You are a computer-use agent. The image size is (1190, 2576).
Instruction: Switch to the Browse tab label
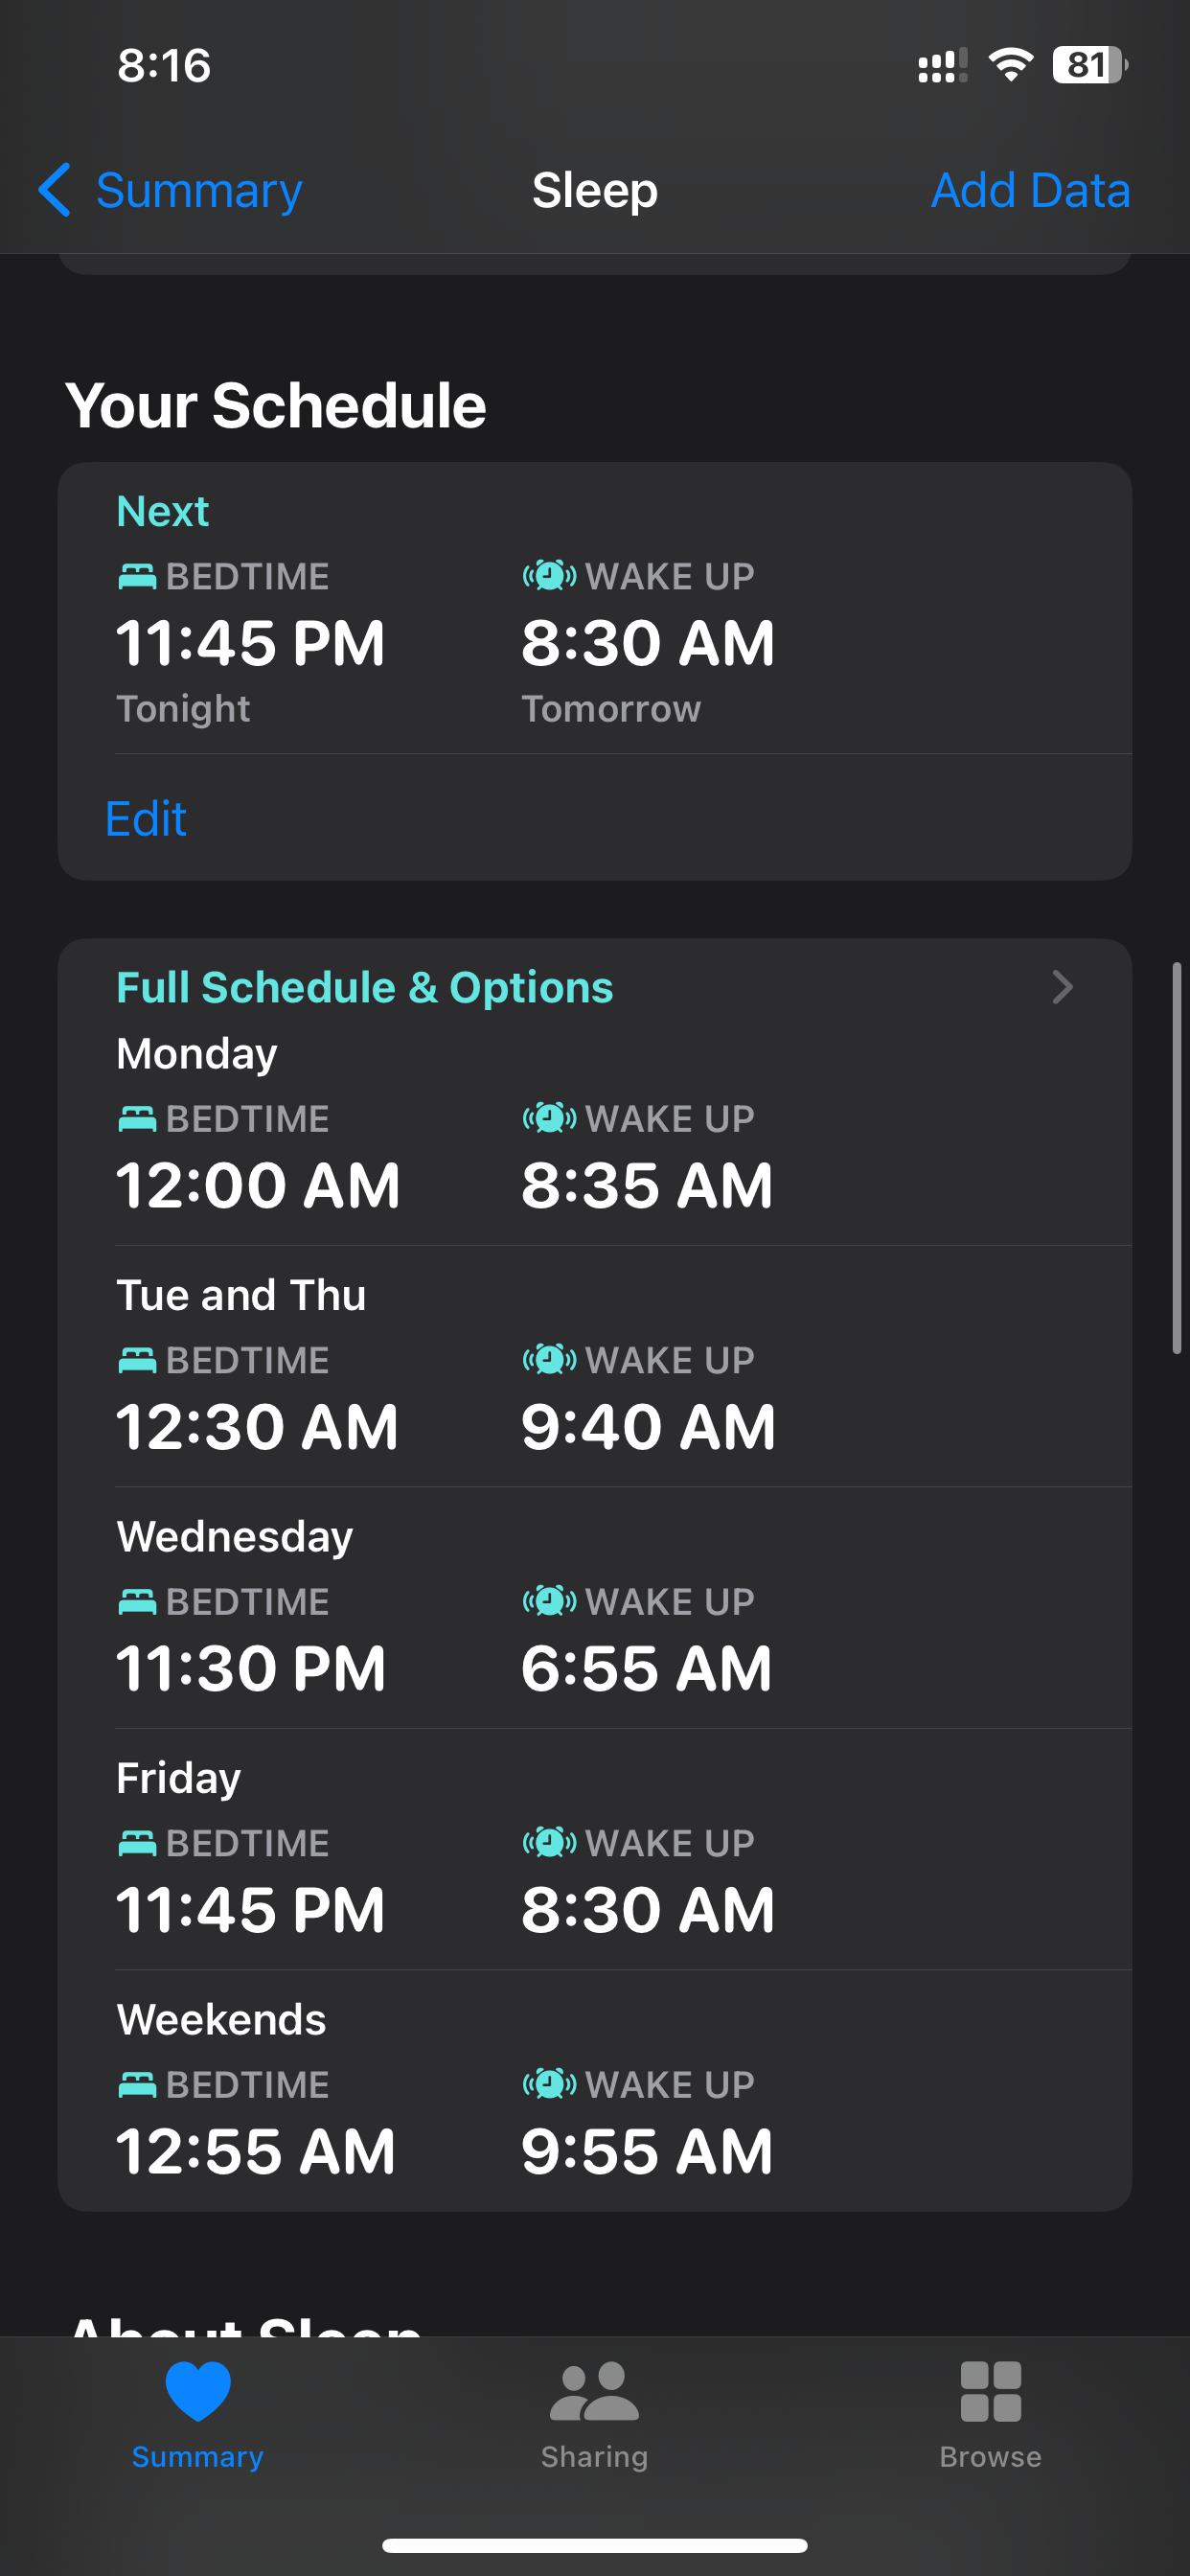click(990, 2456)
